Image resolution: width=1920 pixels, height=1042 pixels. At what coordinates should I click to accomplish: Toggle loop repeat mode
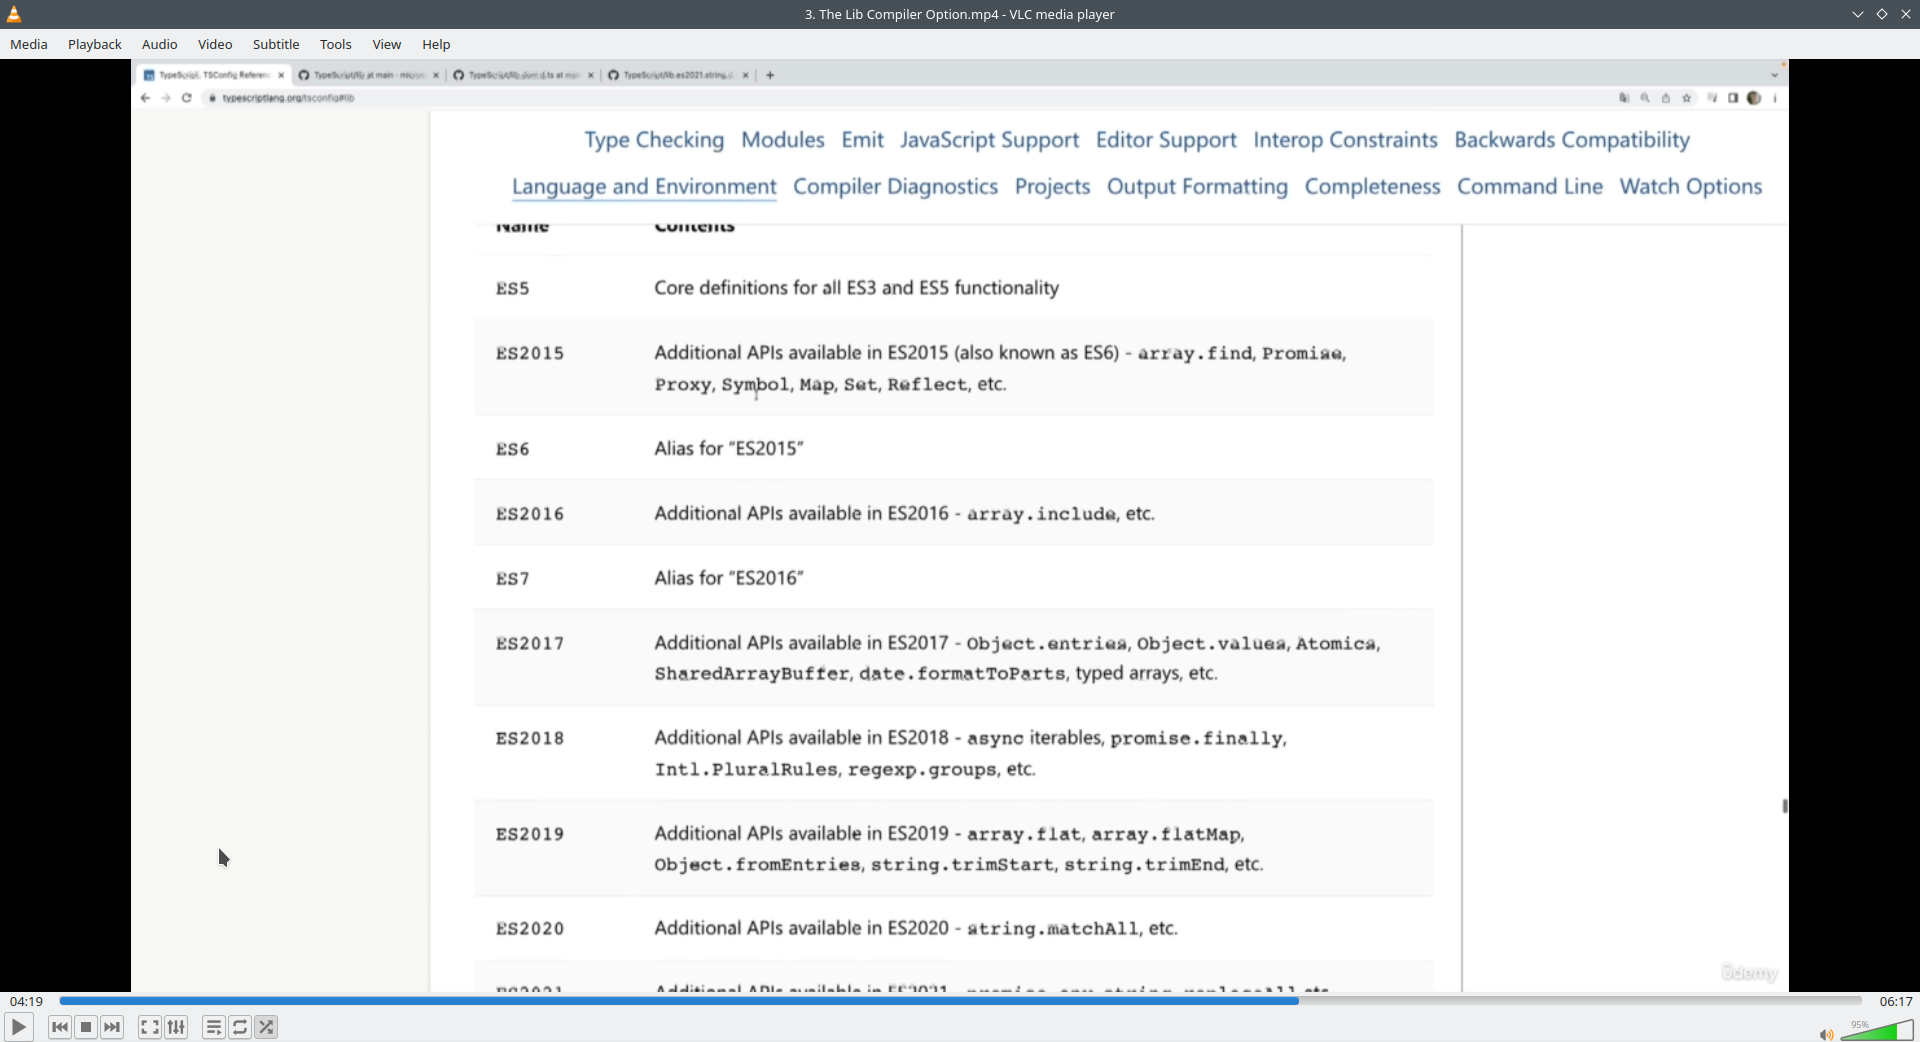[x=240, y=1027]
